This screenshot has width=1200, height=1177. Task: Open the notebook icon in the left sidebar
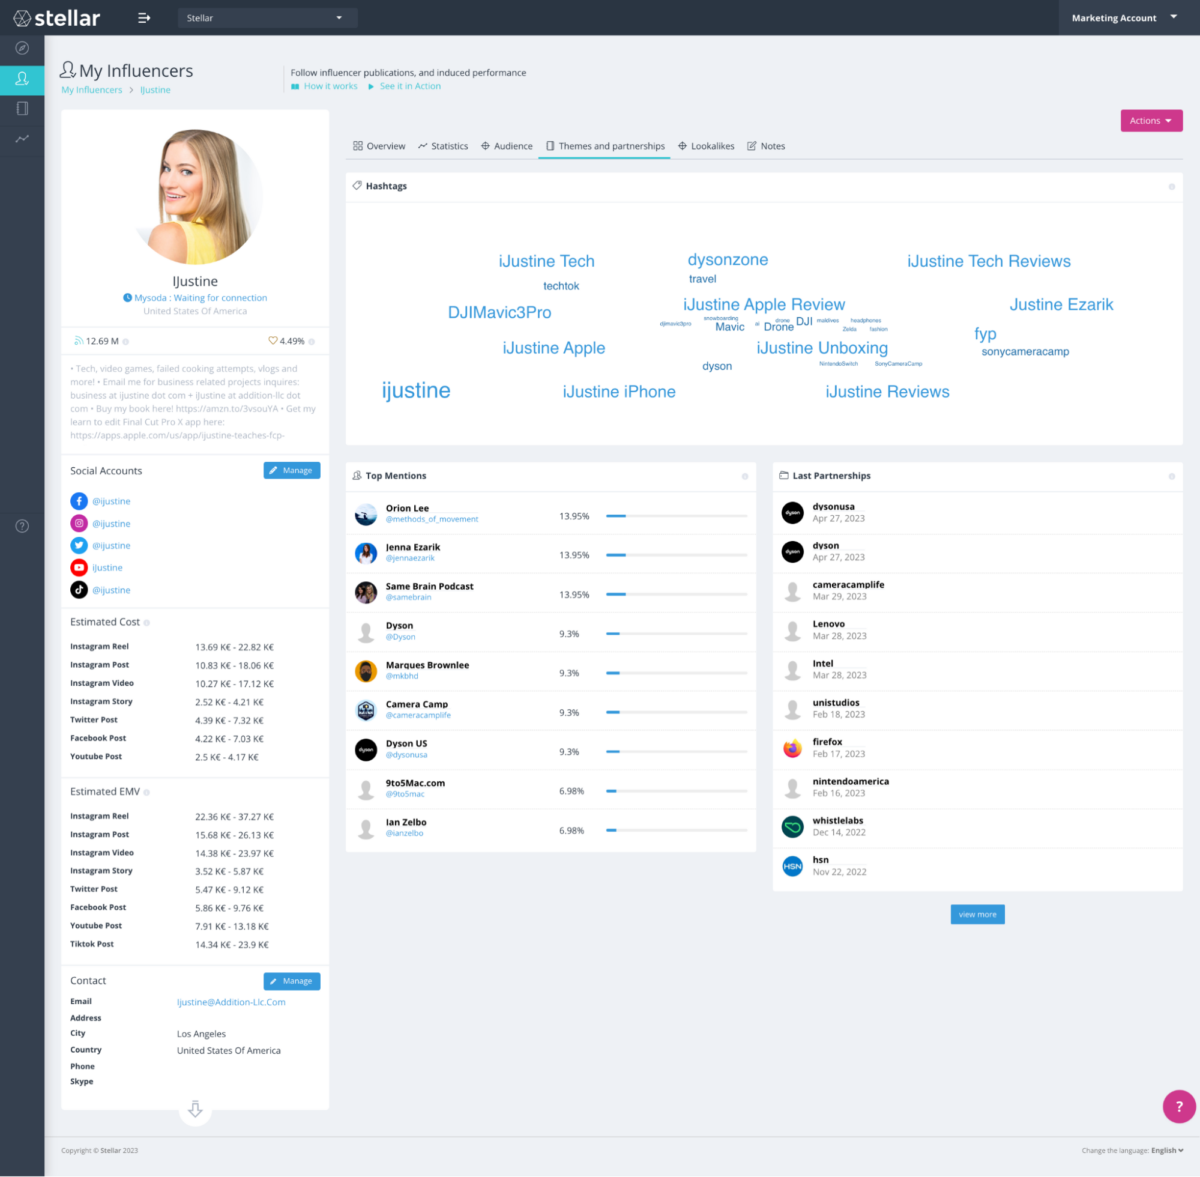tap(22, 108)
